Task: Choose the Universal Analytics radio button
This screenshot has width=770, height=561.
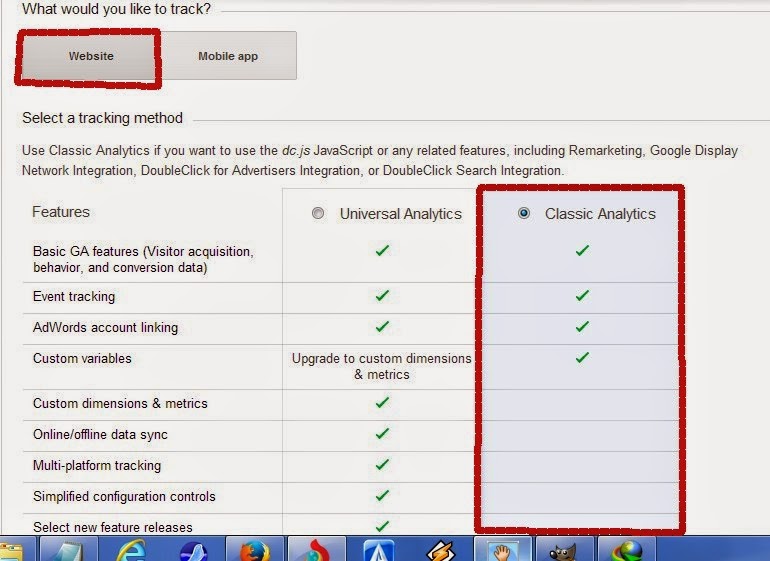Action: (318, 213)
